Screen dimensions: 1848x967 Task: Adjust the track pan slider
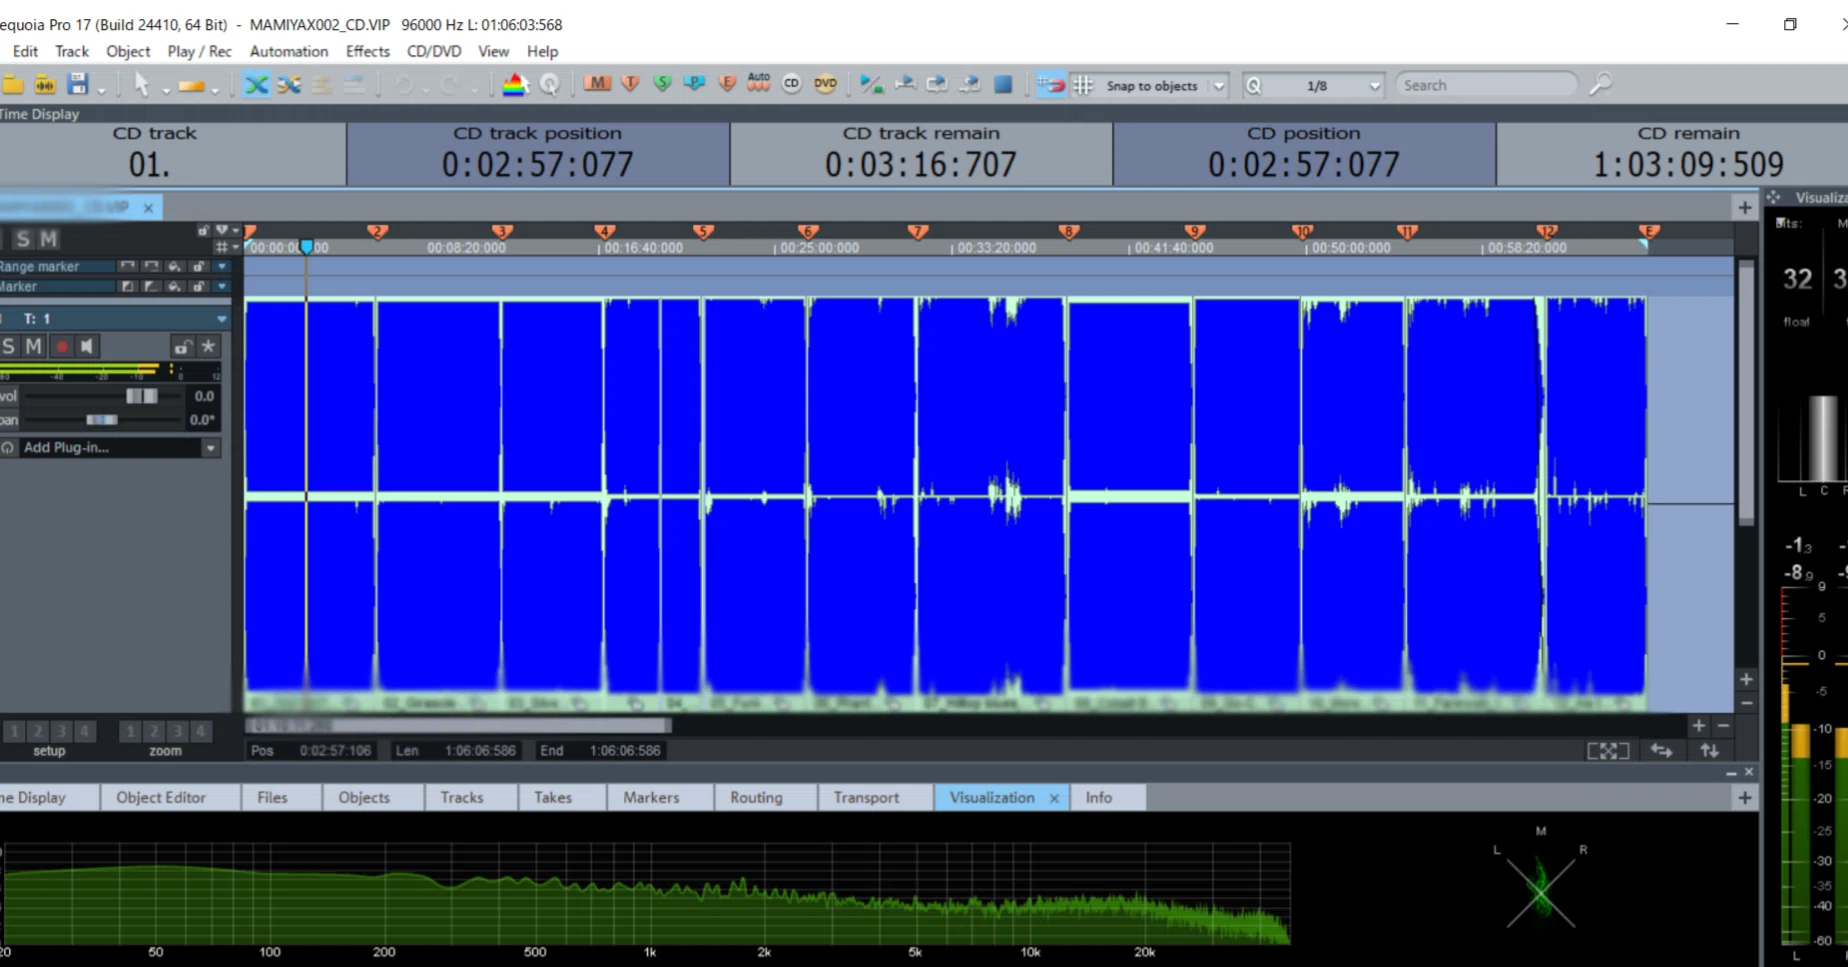104,420
